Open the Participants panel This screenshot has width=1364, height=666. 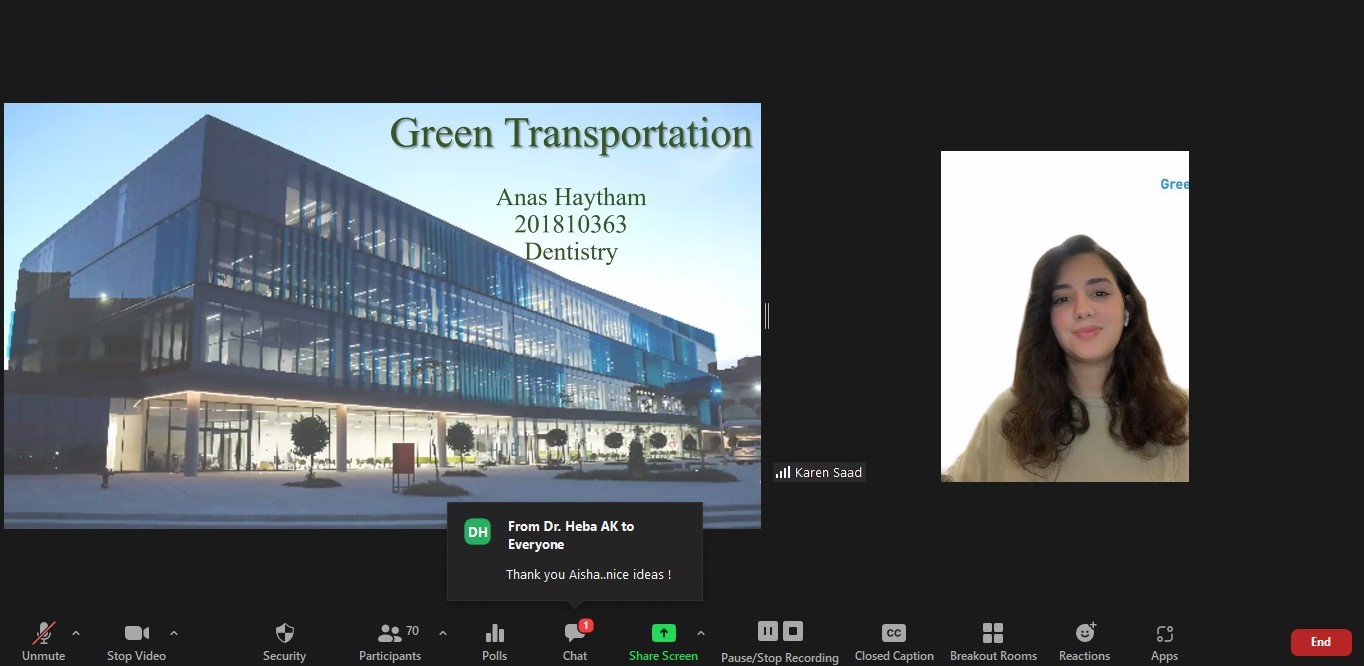pos(390,640)
